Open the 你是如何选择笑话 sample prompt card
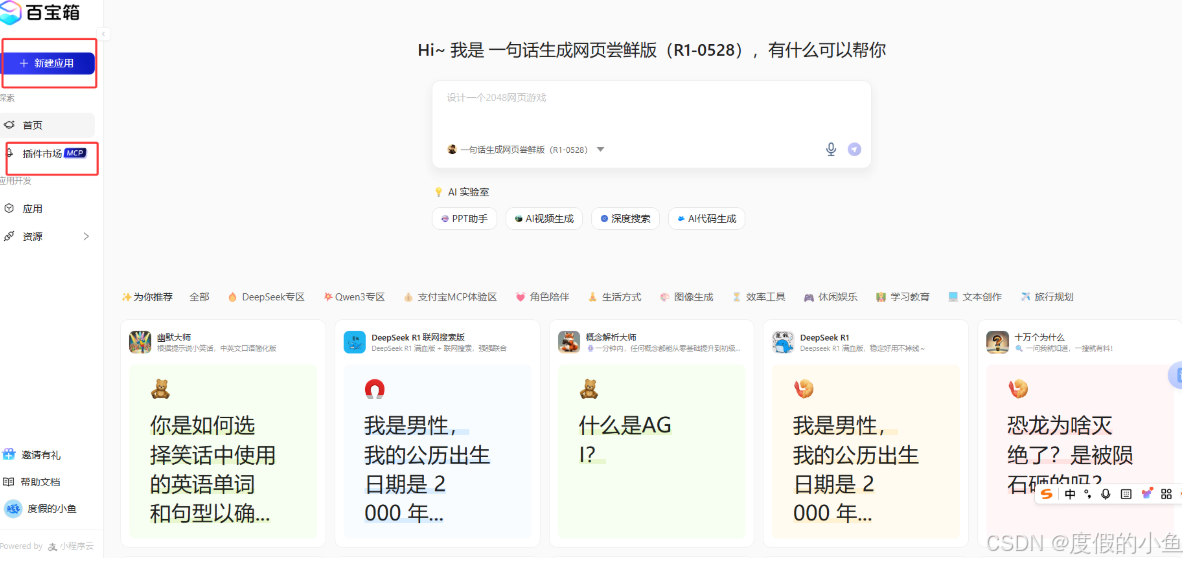Screen dimensions: 1187x563 [223, 452]
